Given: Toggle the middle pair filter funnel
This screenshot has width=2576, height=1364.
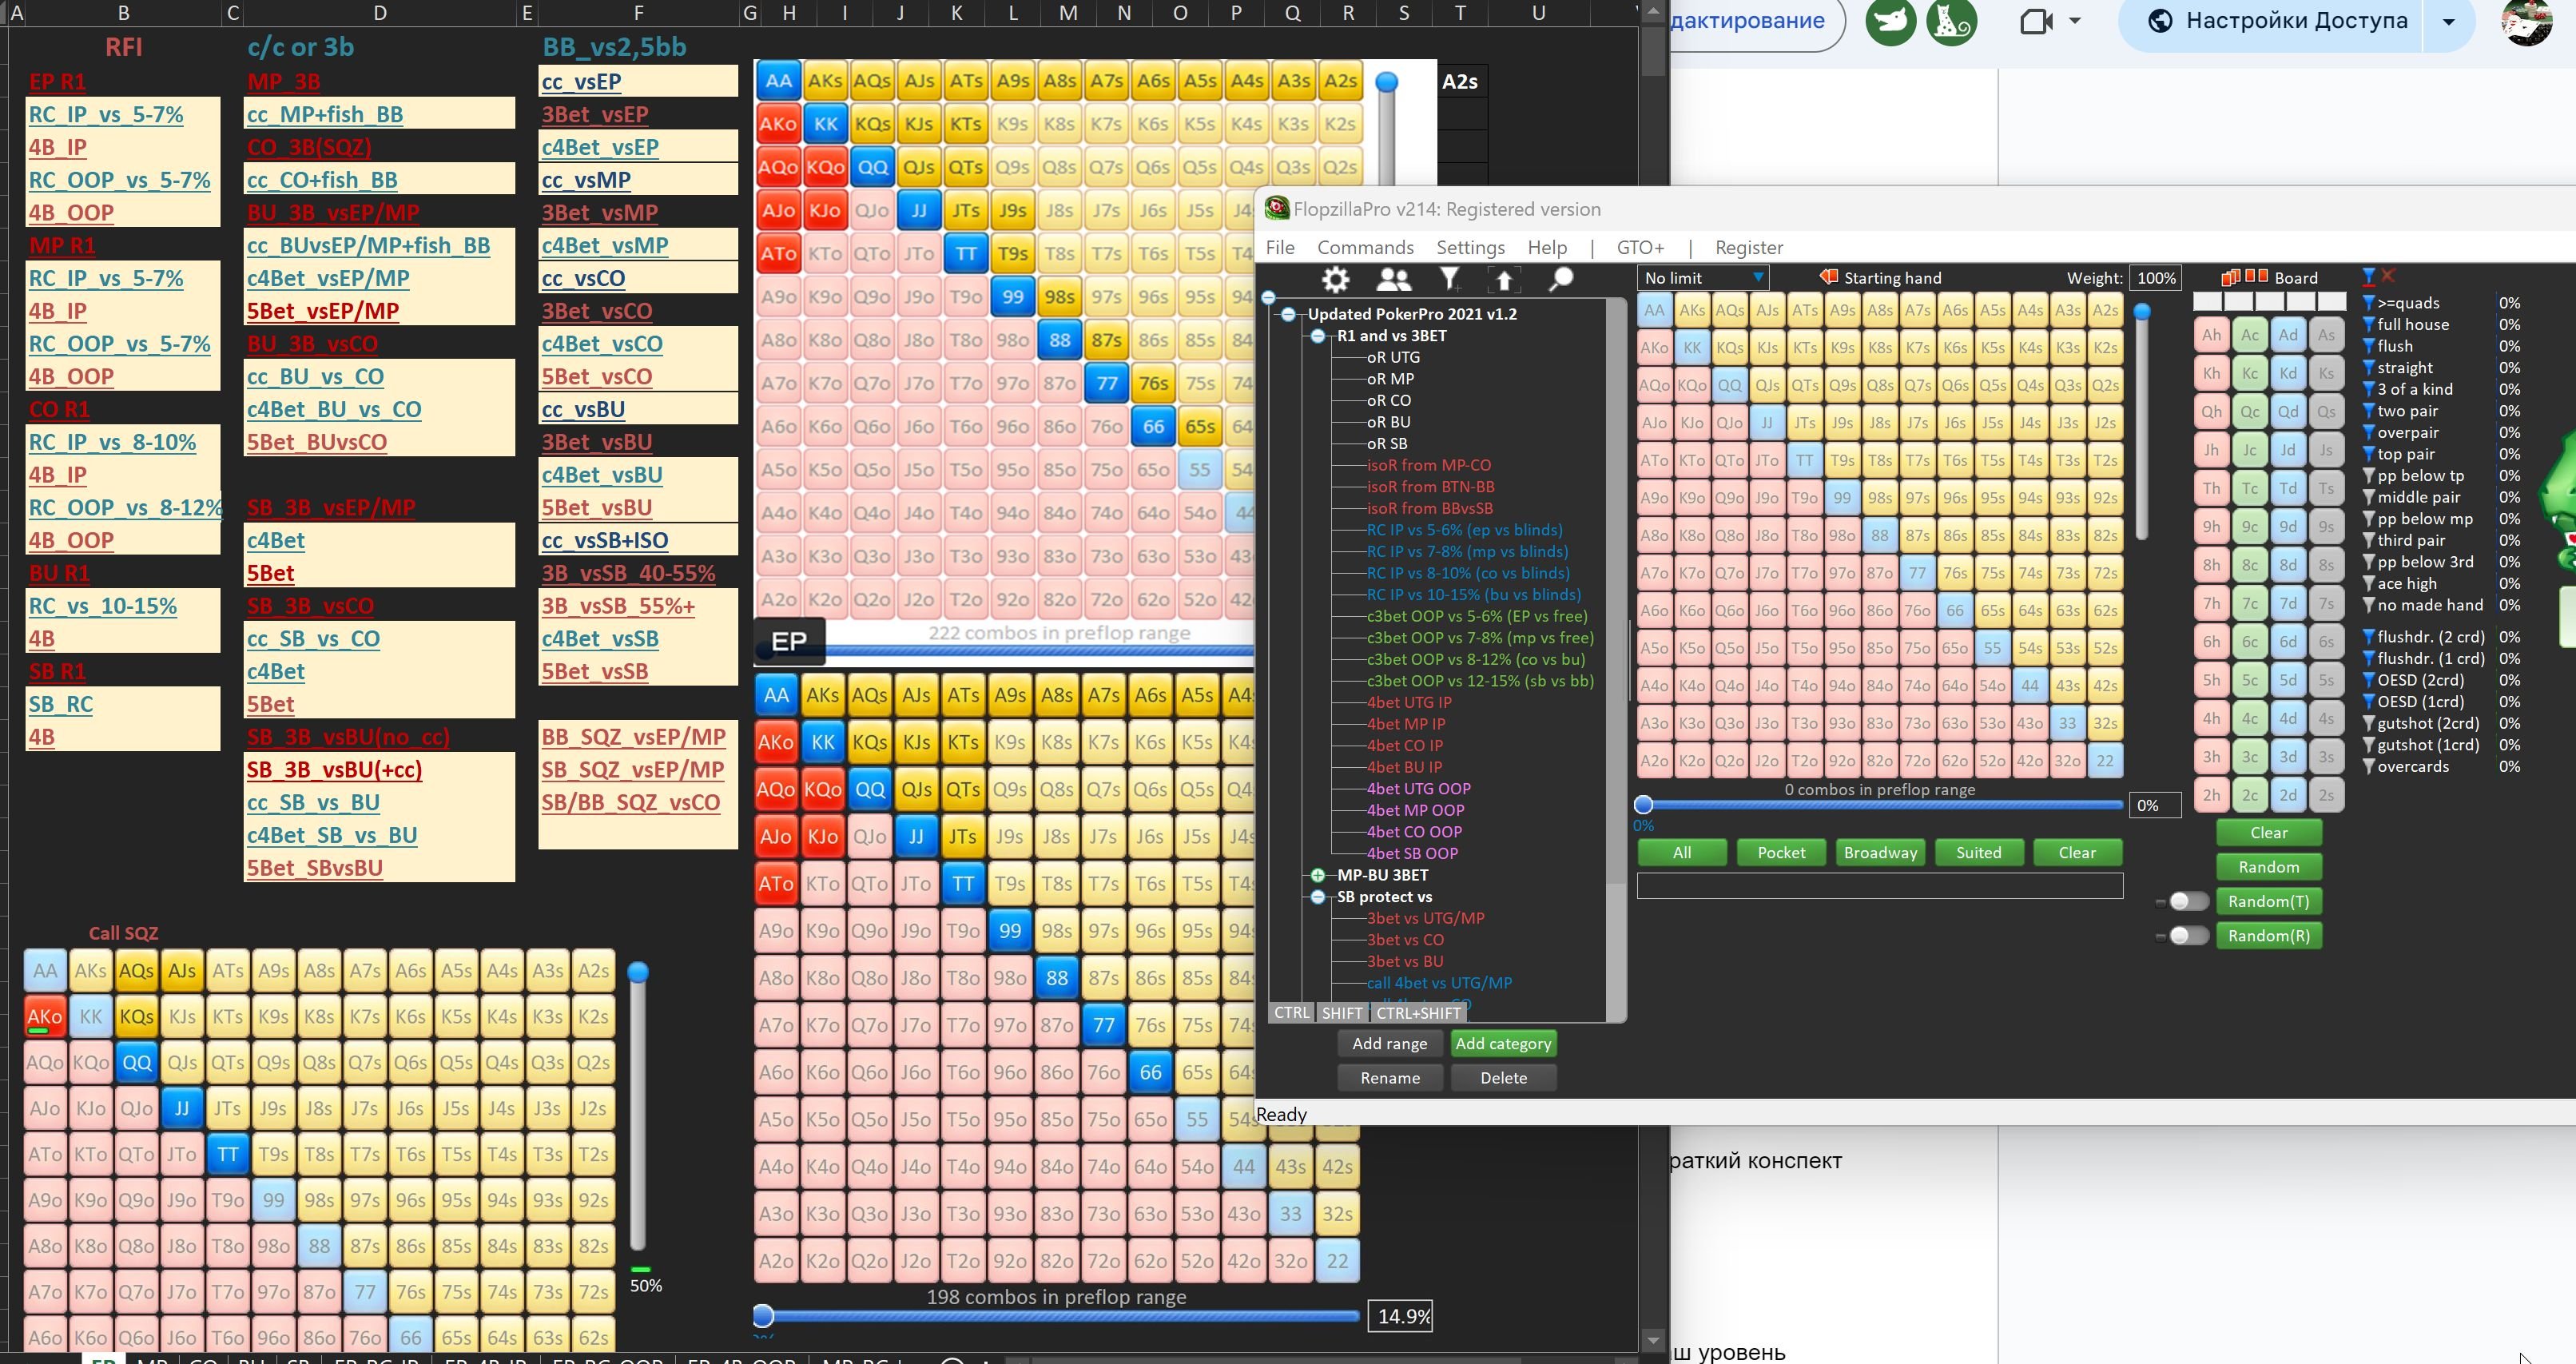Looking at the screenshot, I should (2368, 497).
